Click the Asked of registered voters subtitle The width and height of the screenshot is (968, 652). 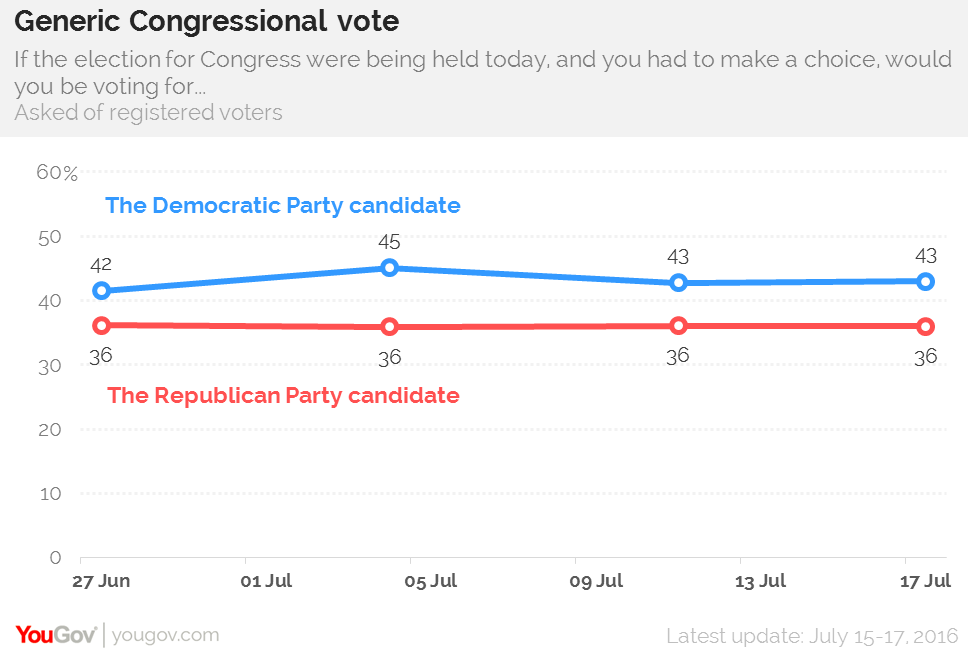[x=148, y=113]
